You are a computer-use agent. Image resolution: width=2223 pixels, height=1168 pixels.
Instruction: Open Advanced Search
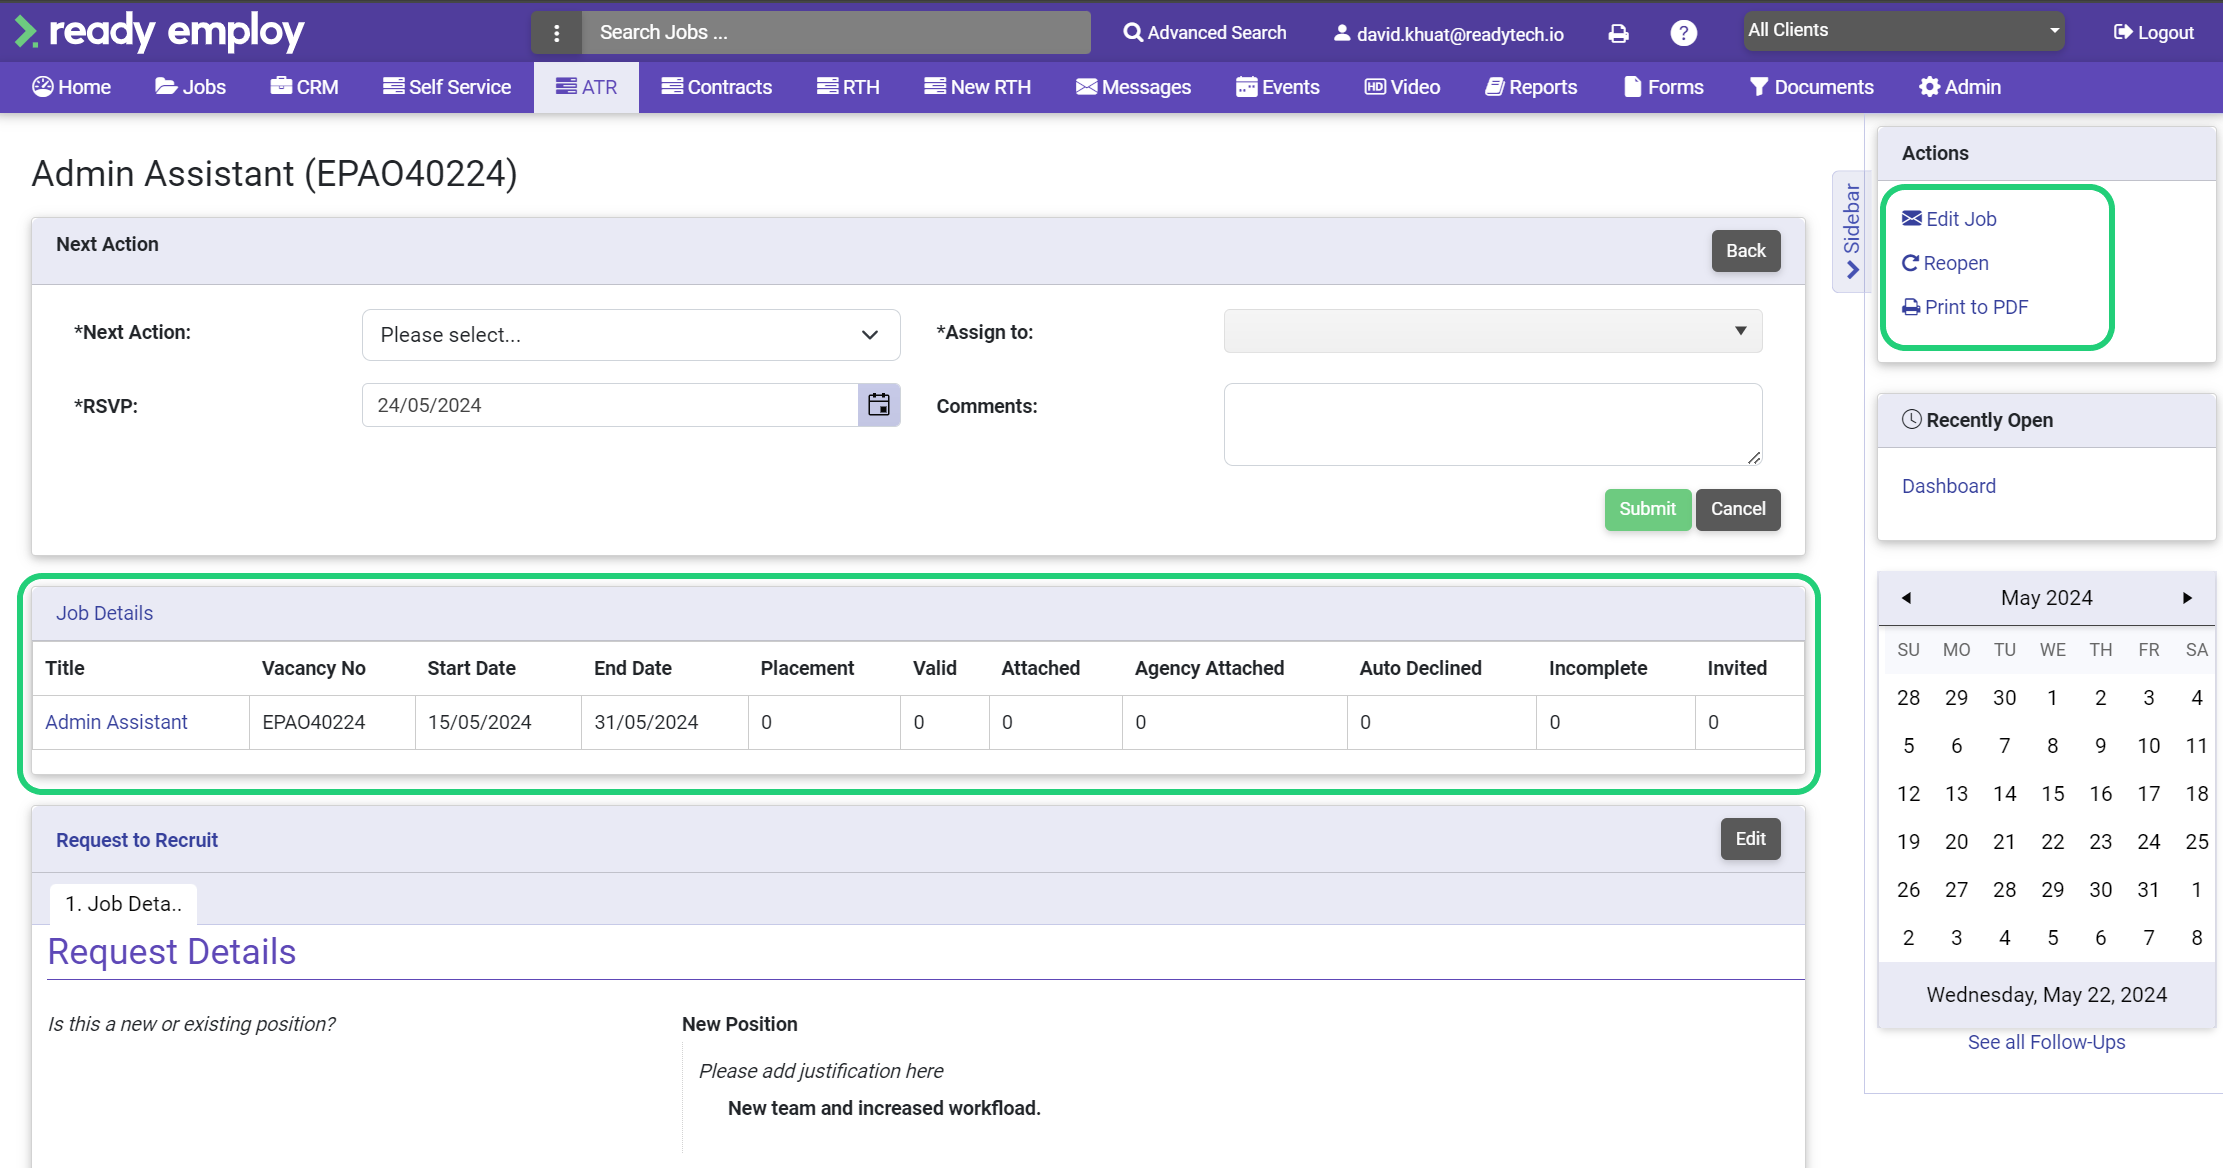[x=1205, y=33]
